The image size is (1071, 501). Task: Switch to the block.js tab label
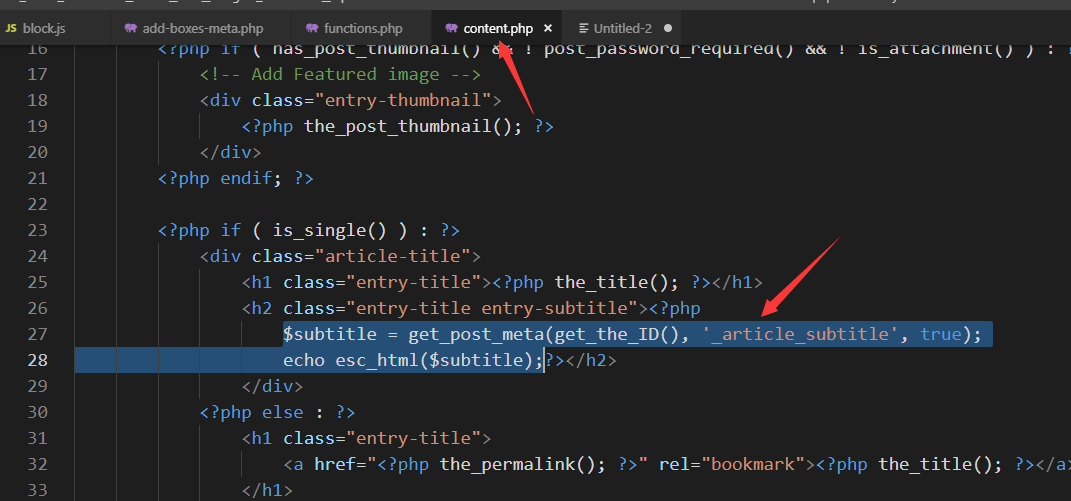pyautogui.click(x=44, y=28)
